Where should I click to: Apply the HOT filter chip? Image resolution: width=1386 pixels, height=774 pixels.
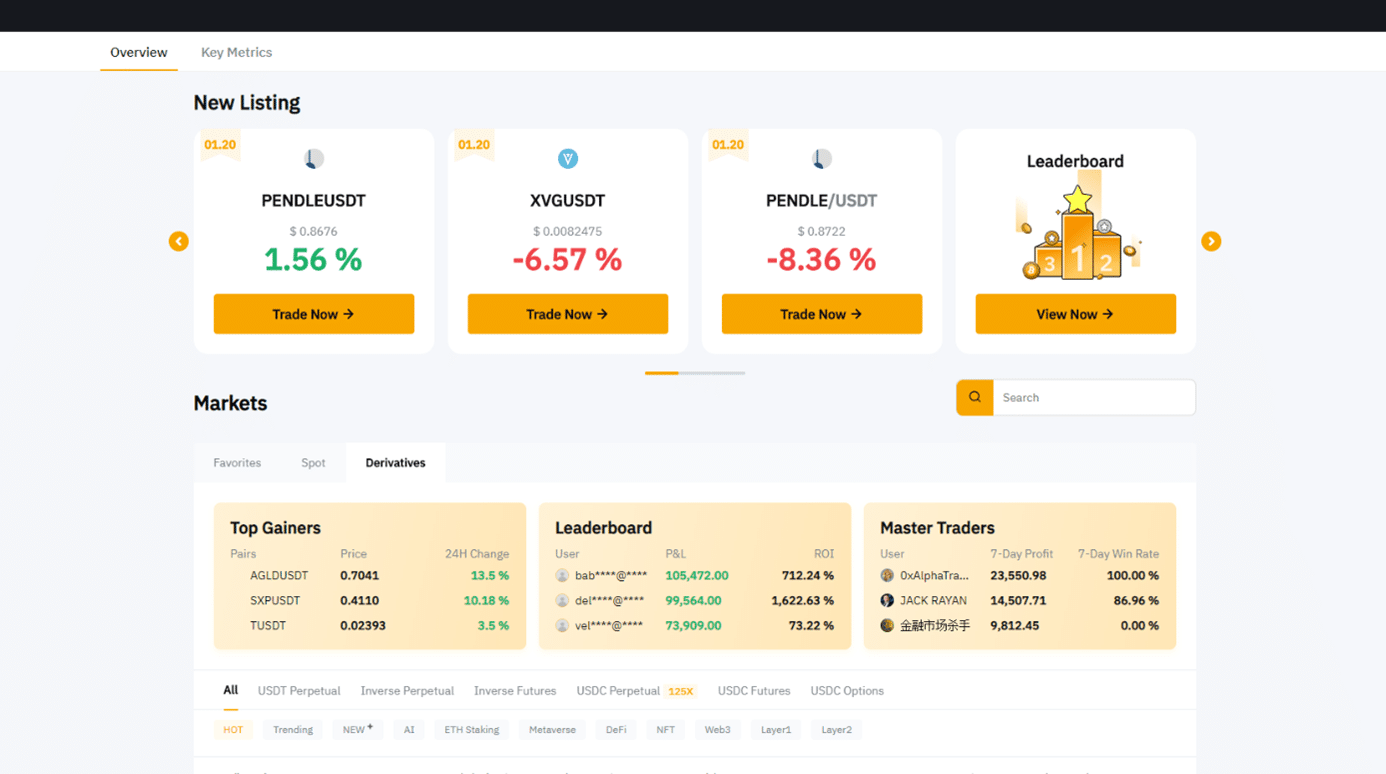233,730
